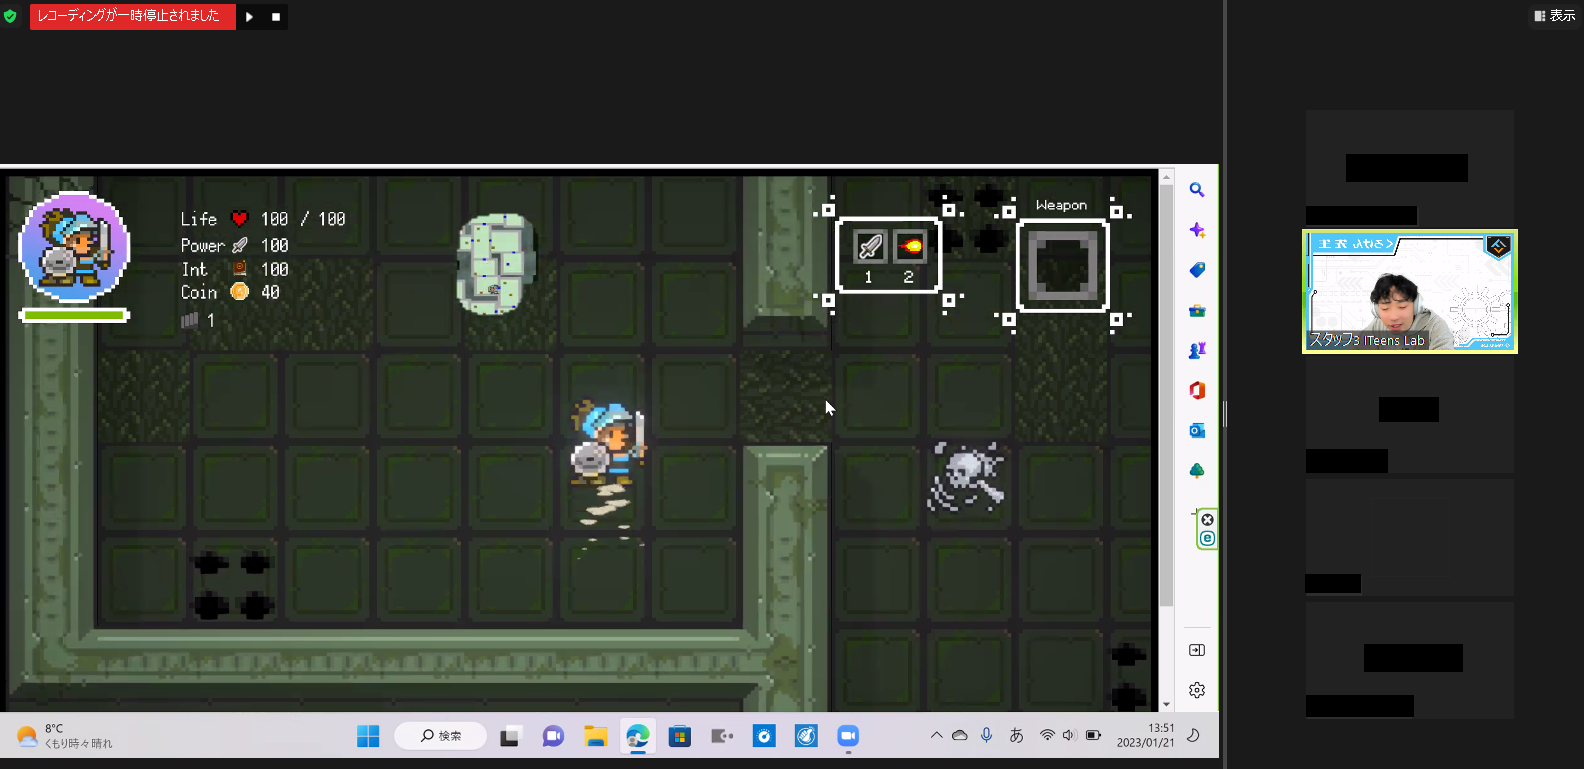Open the Windows Start menu

click(368, 737)
